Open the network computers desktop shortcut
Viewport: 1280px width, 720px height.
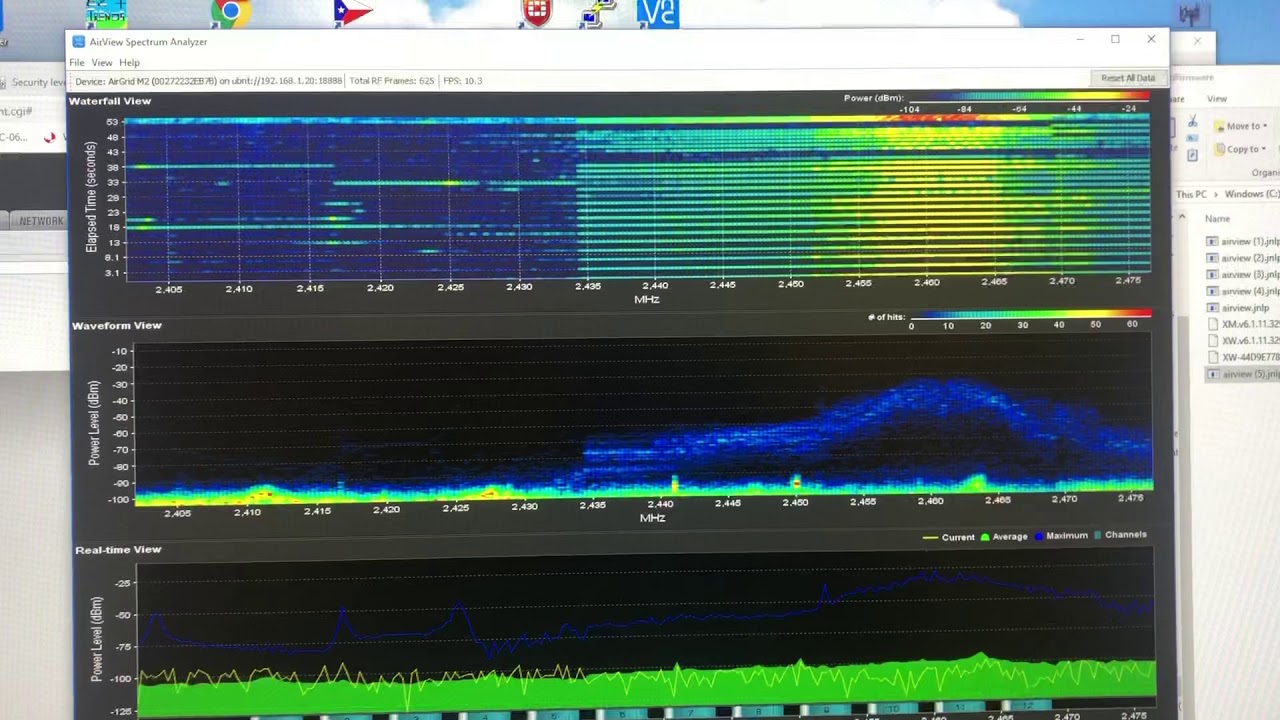[596, 12]
